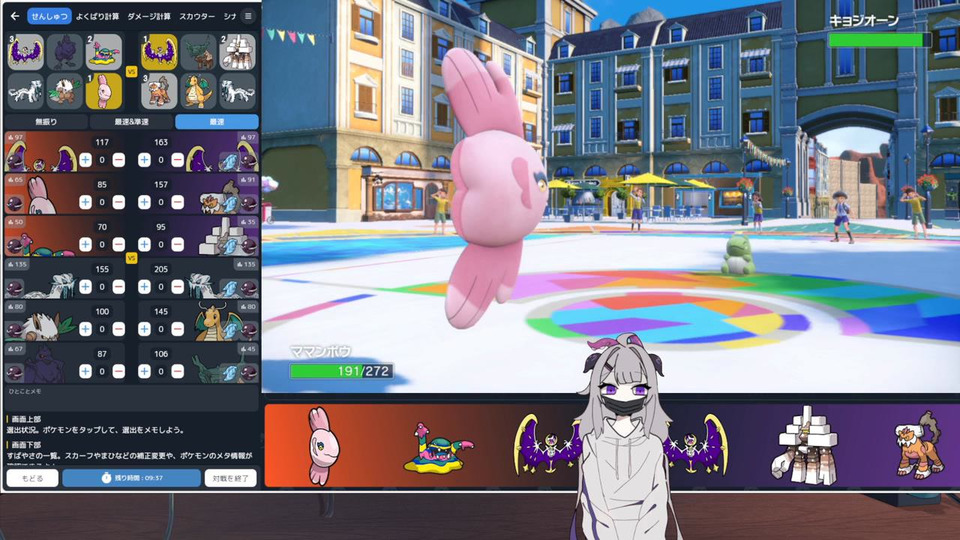Decrease rank under speed 85
Viewport: 960px width, 540px height.
(119, 202)
